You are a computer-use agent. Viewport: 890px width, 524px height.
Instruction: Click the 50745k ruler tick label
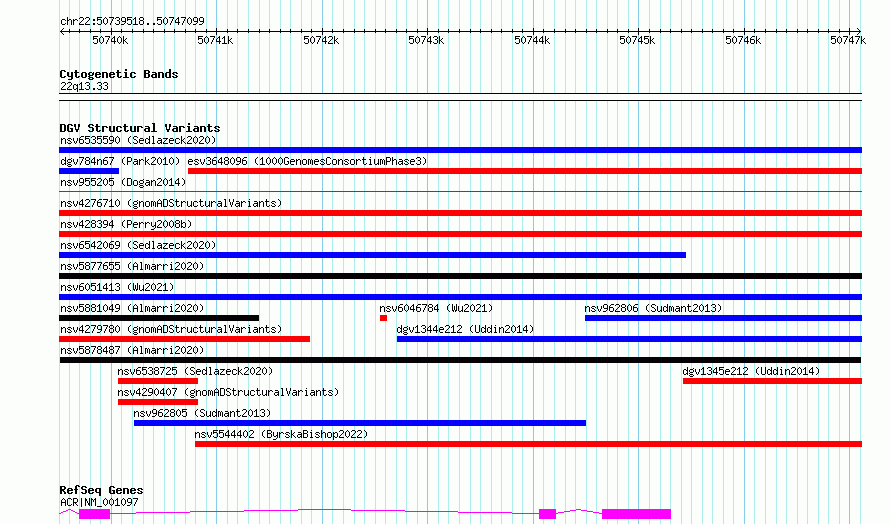(x=637, y=40)
